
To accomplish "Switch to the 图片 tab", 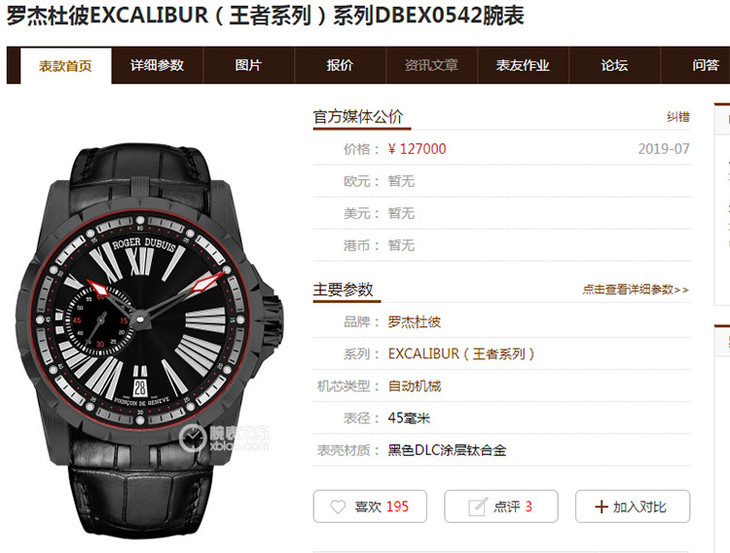I will [249, 66].
